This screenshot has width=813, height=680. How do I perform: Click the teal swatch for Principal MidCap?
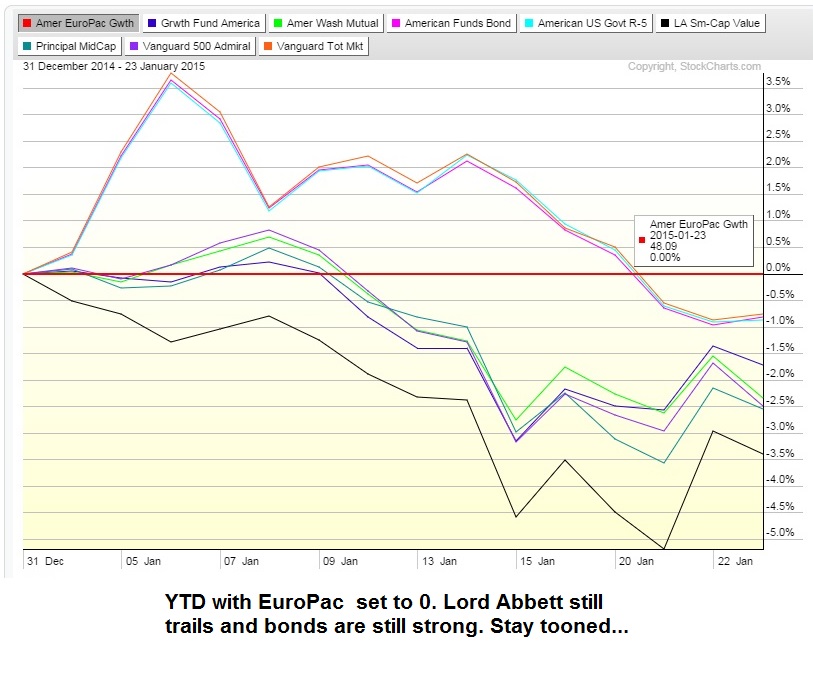(27, 46)
